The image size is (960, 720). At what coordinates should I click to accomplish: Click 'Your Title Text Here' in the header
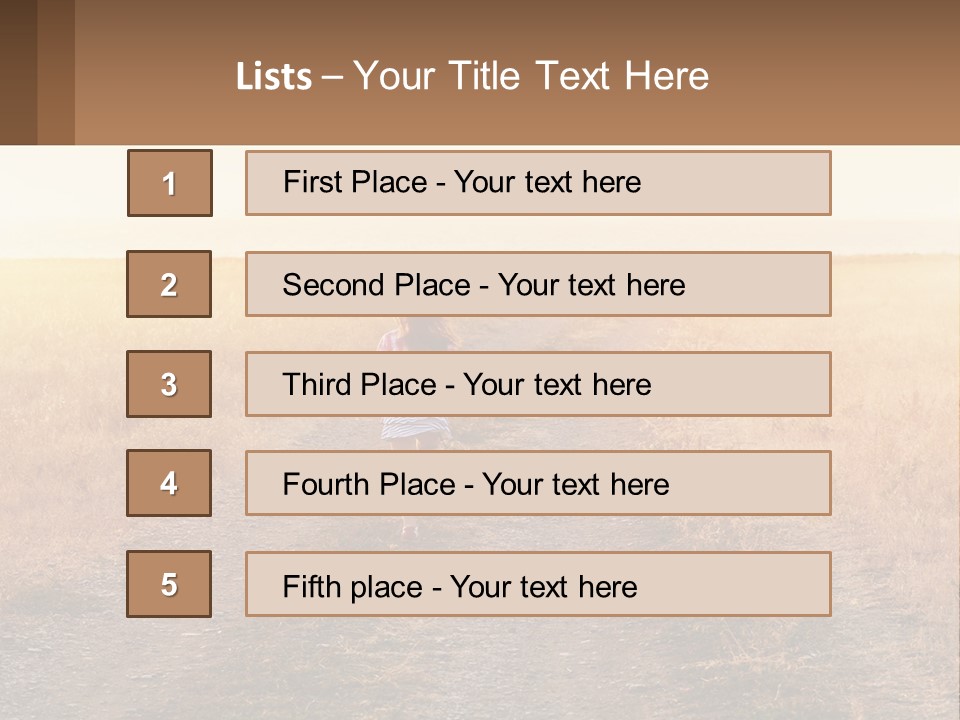point(531,76)
